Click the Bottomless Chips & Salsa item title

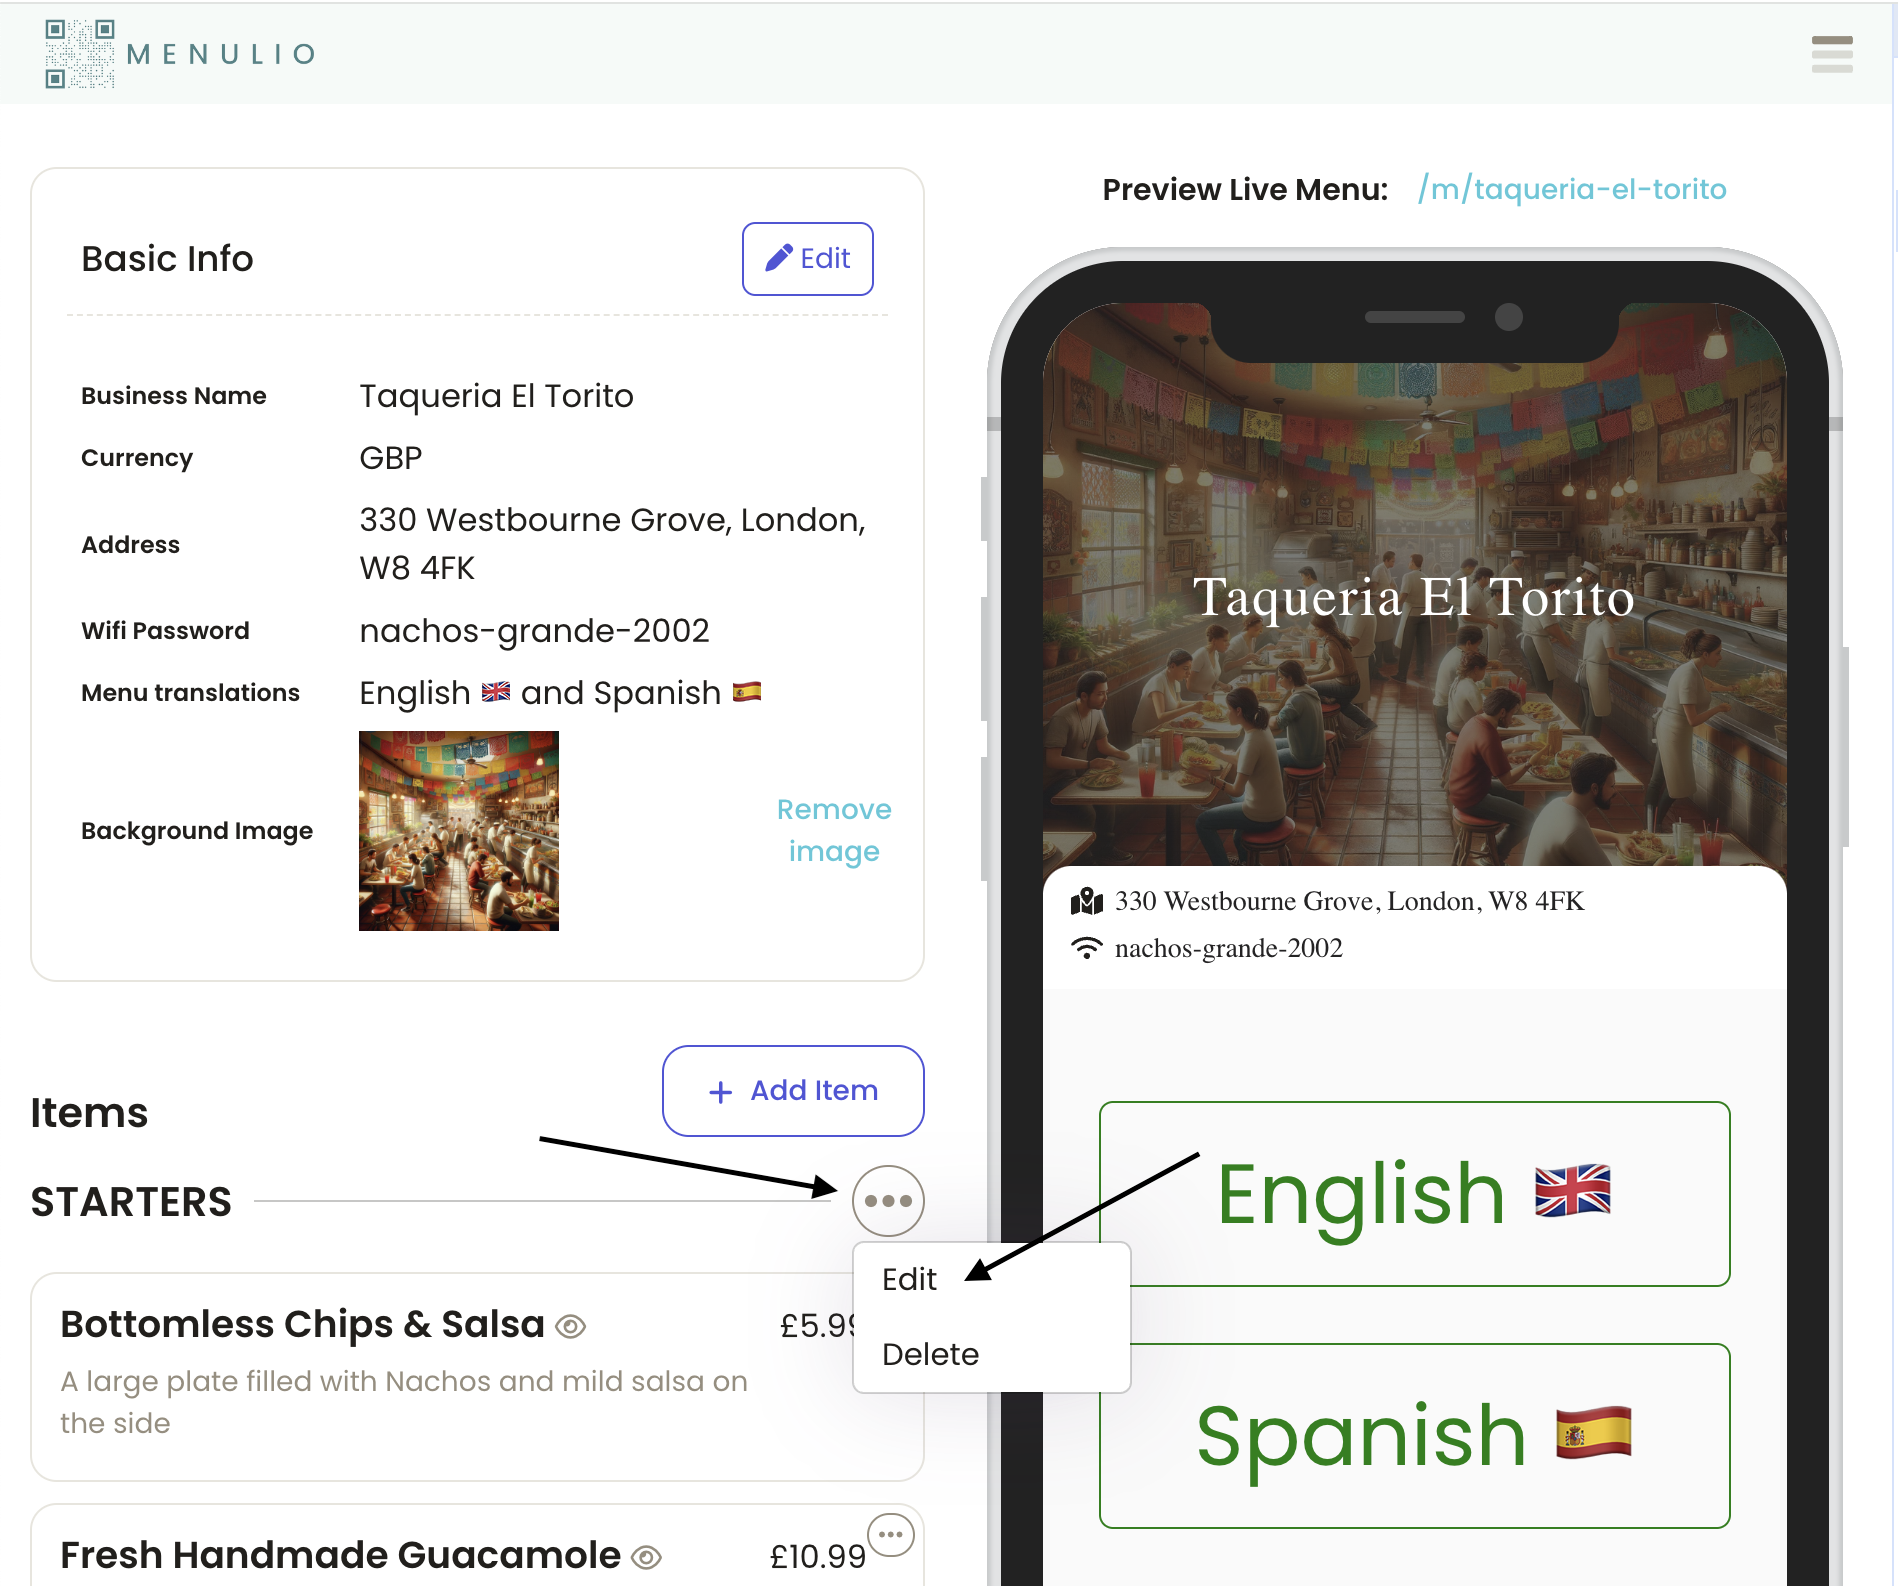302,1325
